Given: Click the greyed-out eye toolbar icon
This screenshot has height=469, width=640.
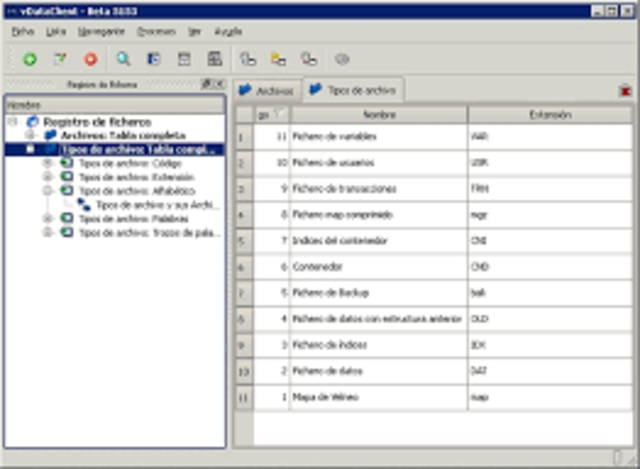Looking at the screenshot, I should pos(342,59).
